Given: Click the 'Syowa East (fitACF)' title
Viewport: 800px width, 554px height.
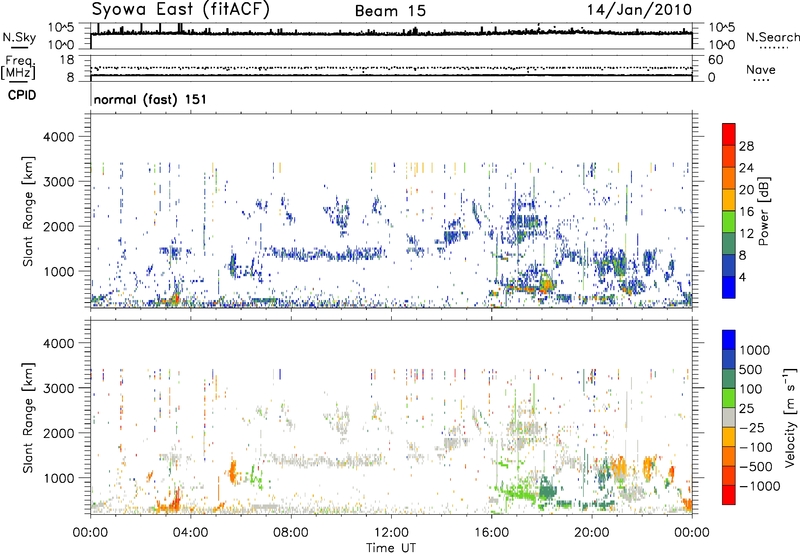Looking at the screenshot, I should [x=181, y=9].
